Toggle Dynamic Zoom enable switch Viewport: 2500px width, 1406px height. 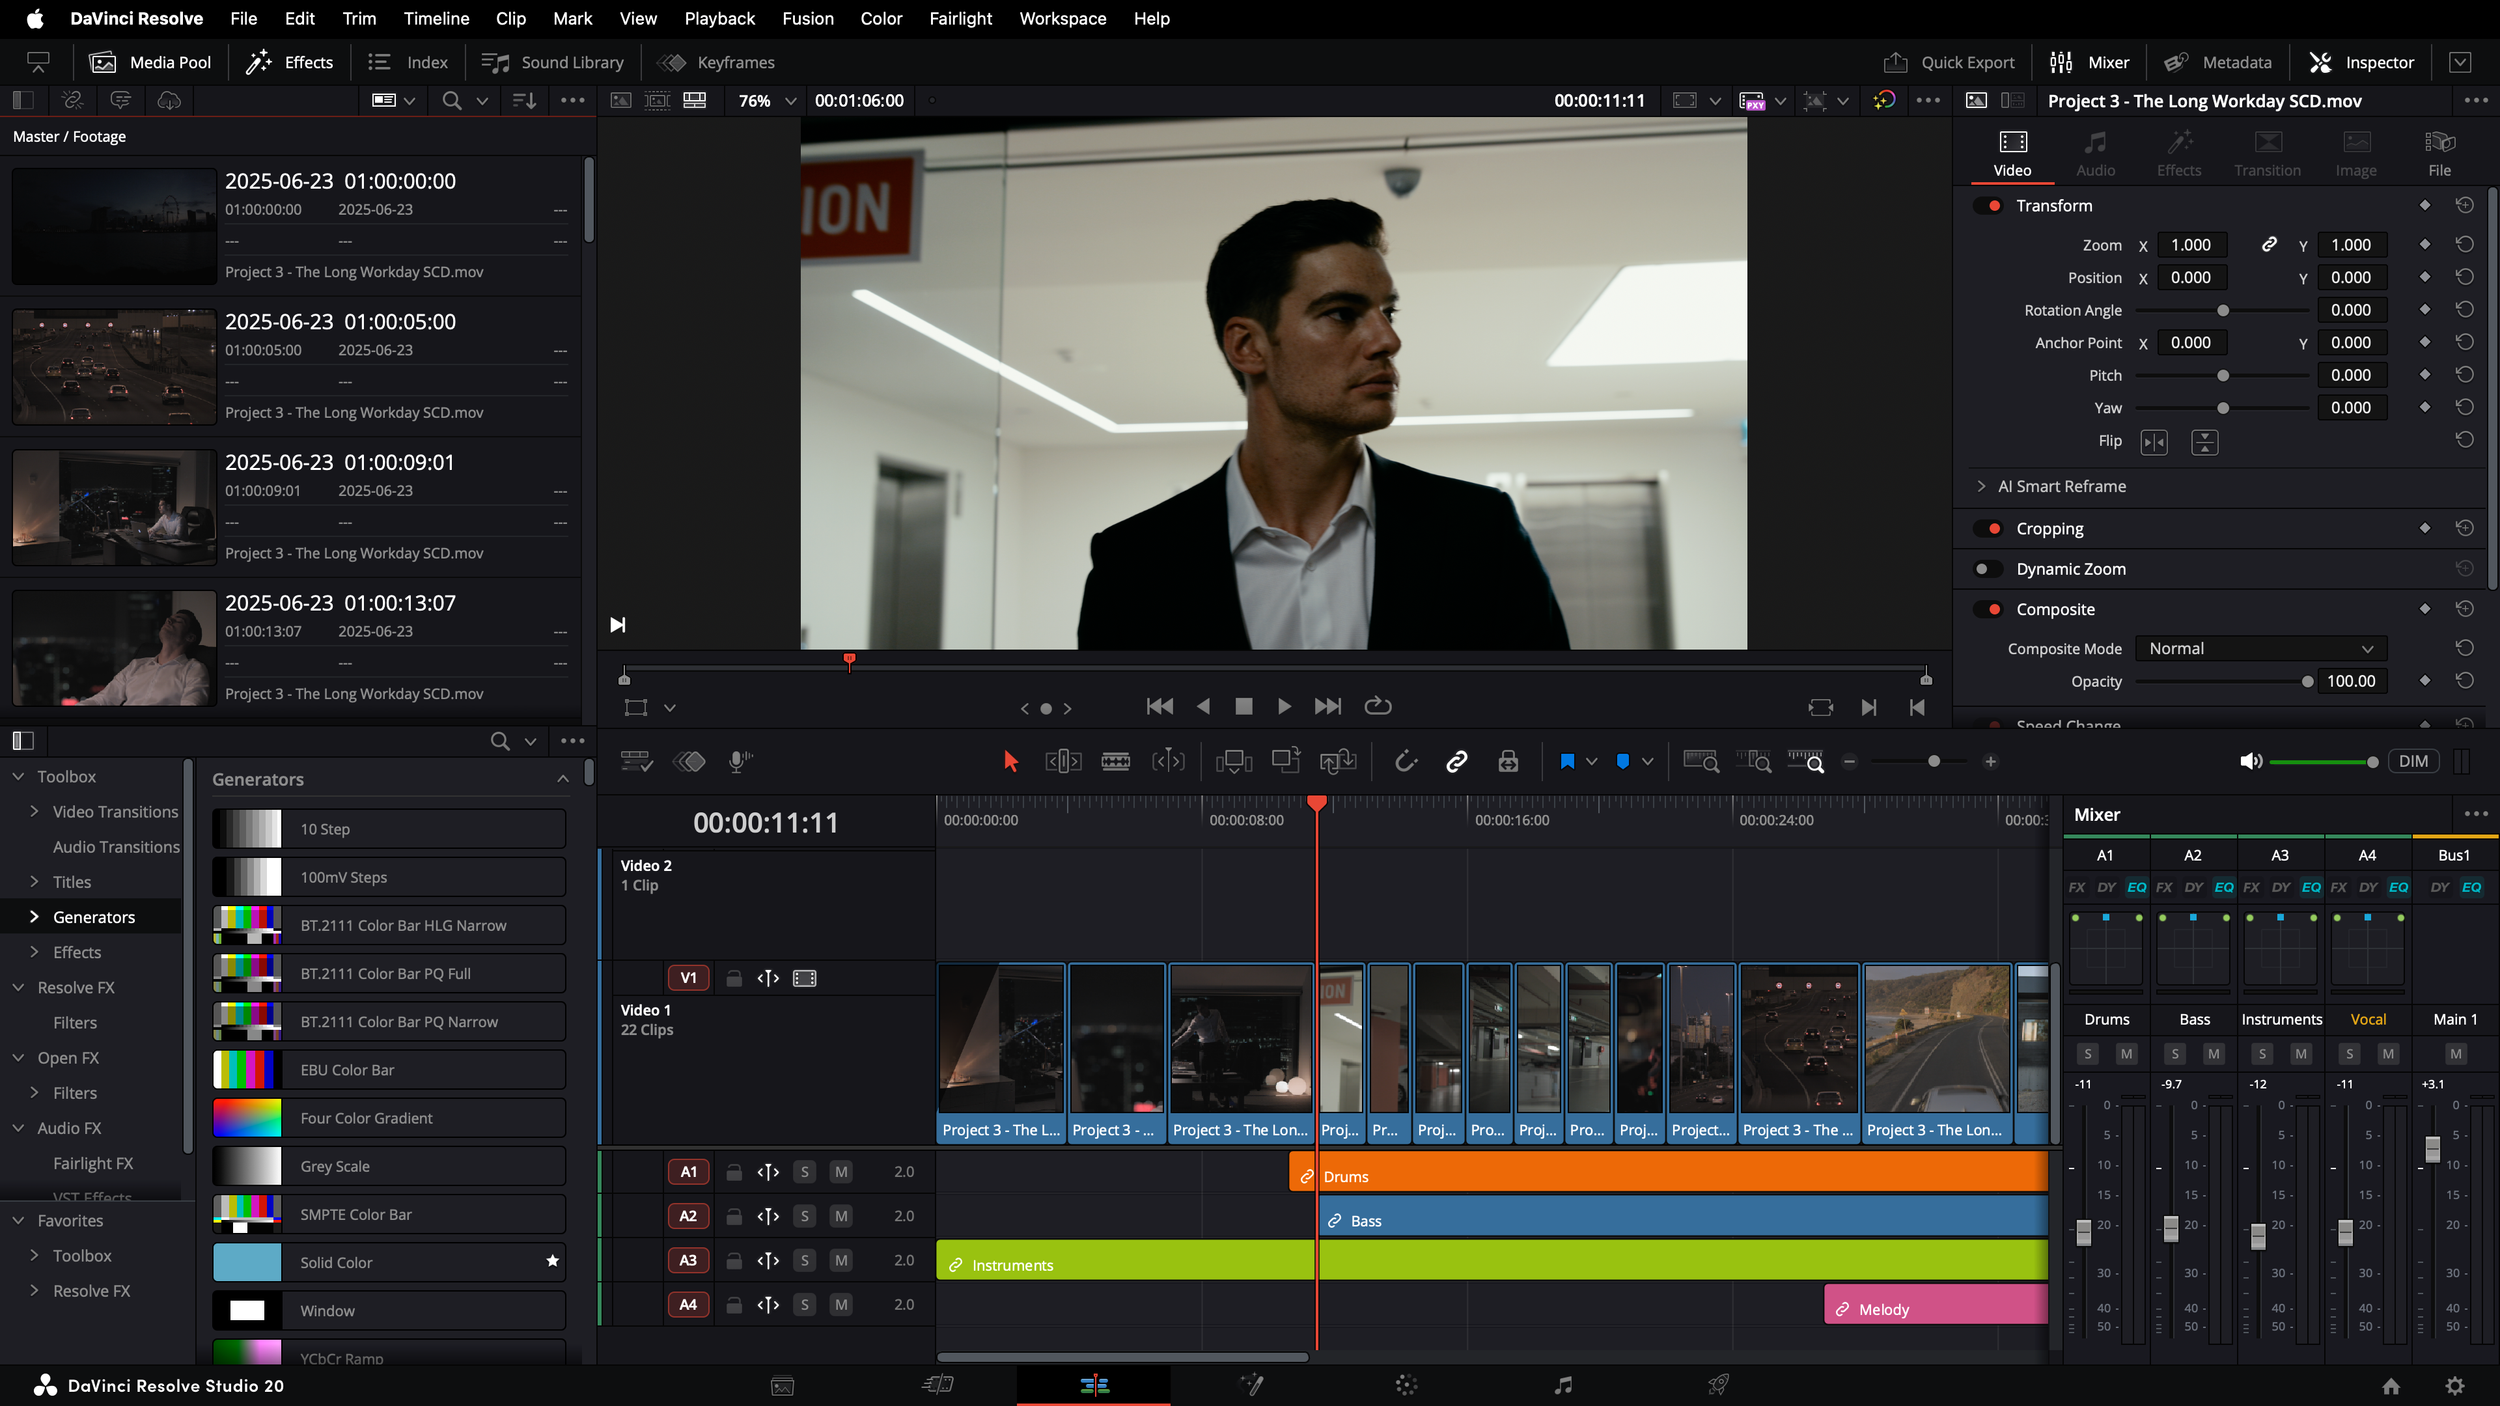tap(1986, 569)
